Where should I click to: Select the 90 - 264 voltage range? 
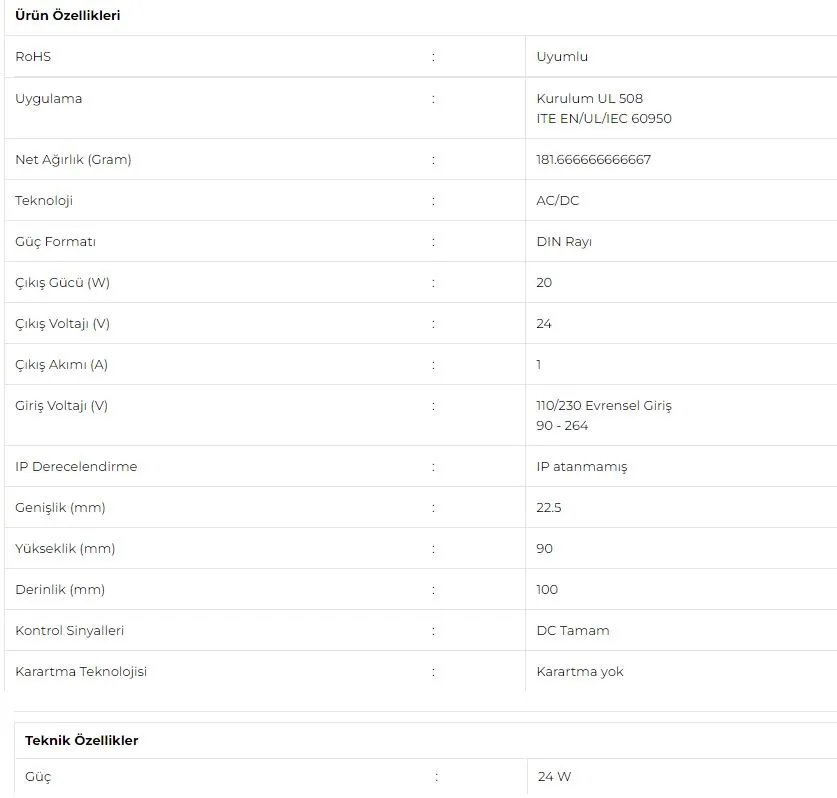pos(562,426)
